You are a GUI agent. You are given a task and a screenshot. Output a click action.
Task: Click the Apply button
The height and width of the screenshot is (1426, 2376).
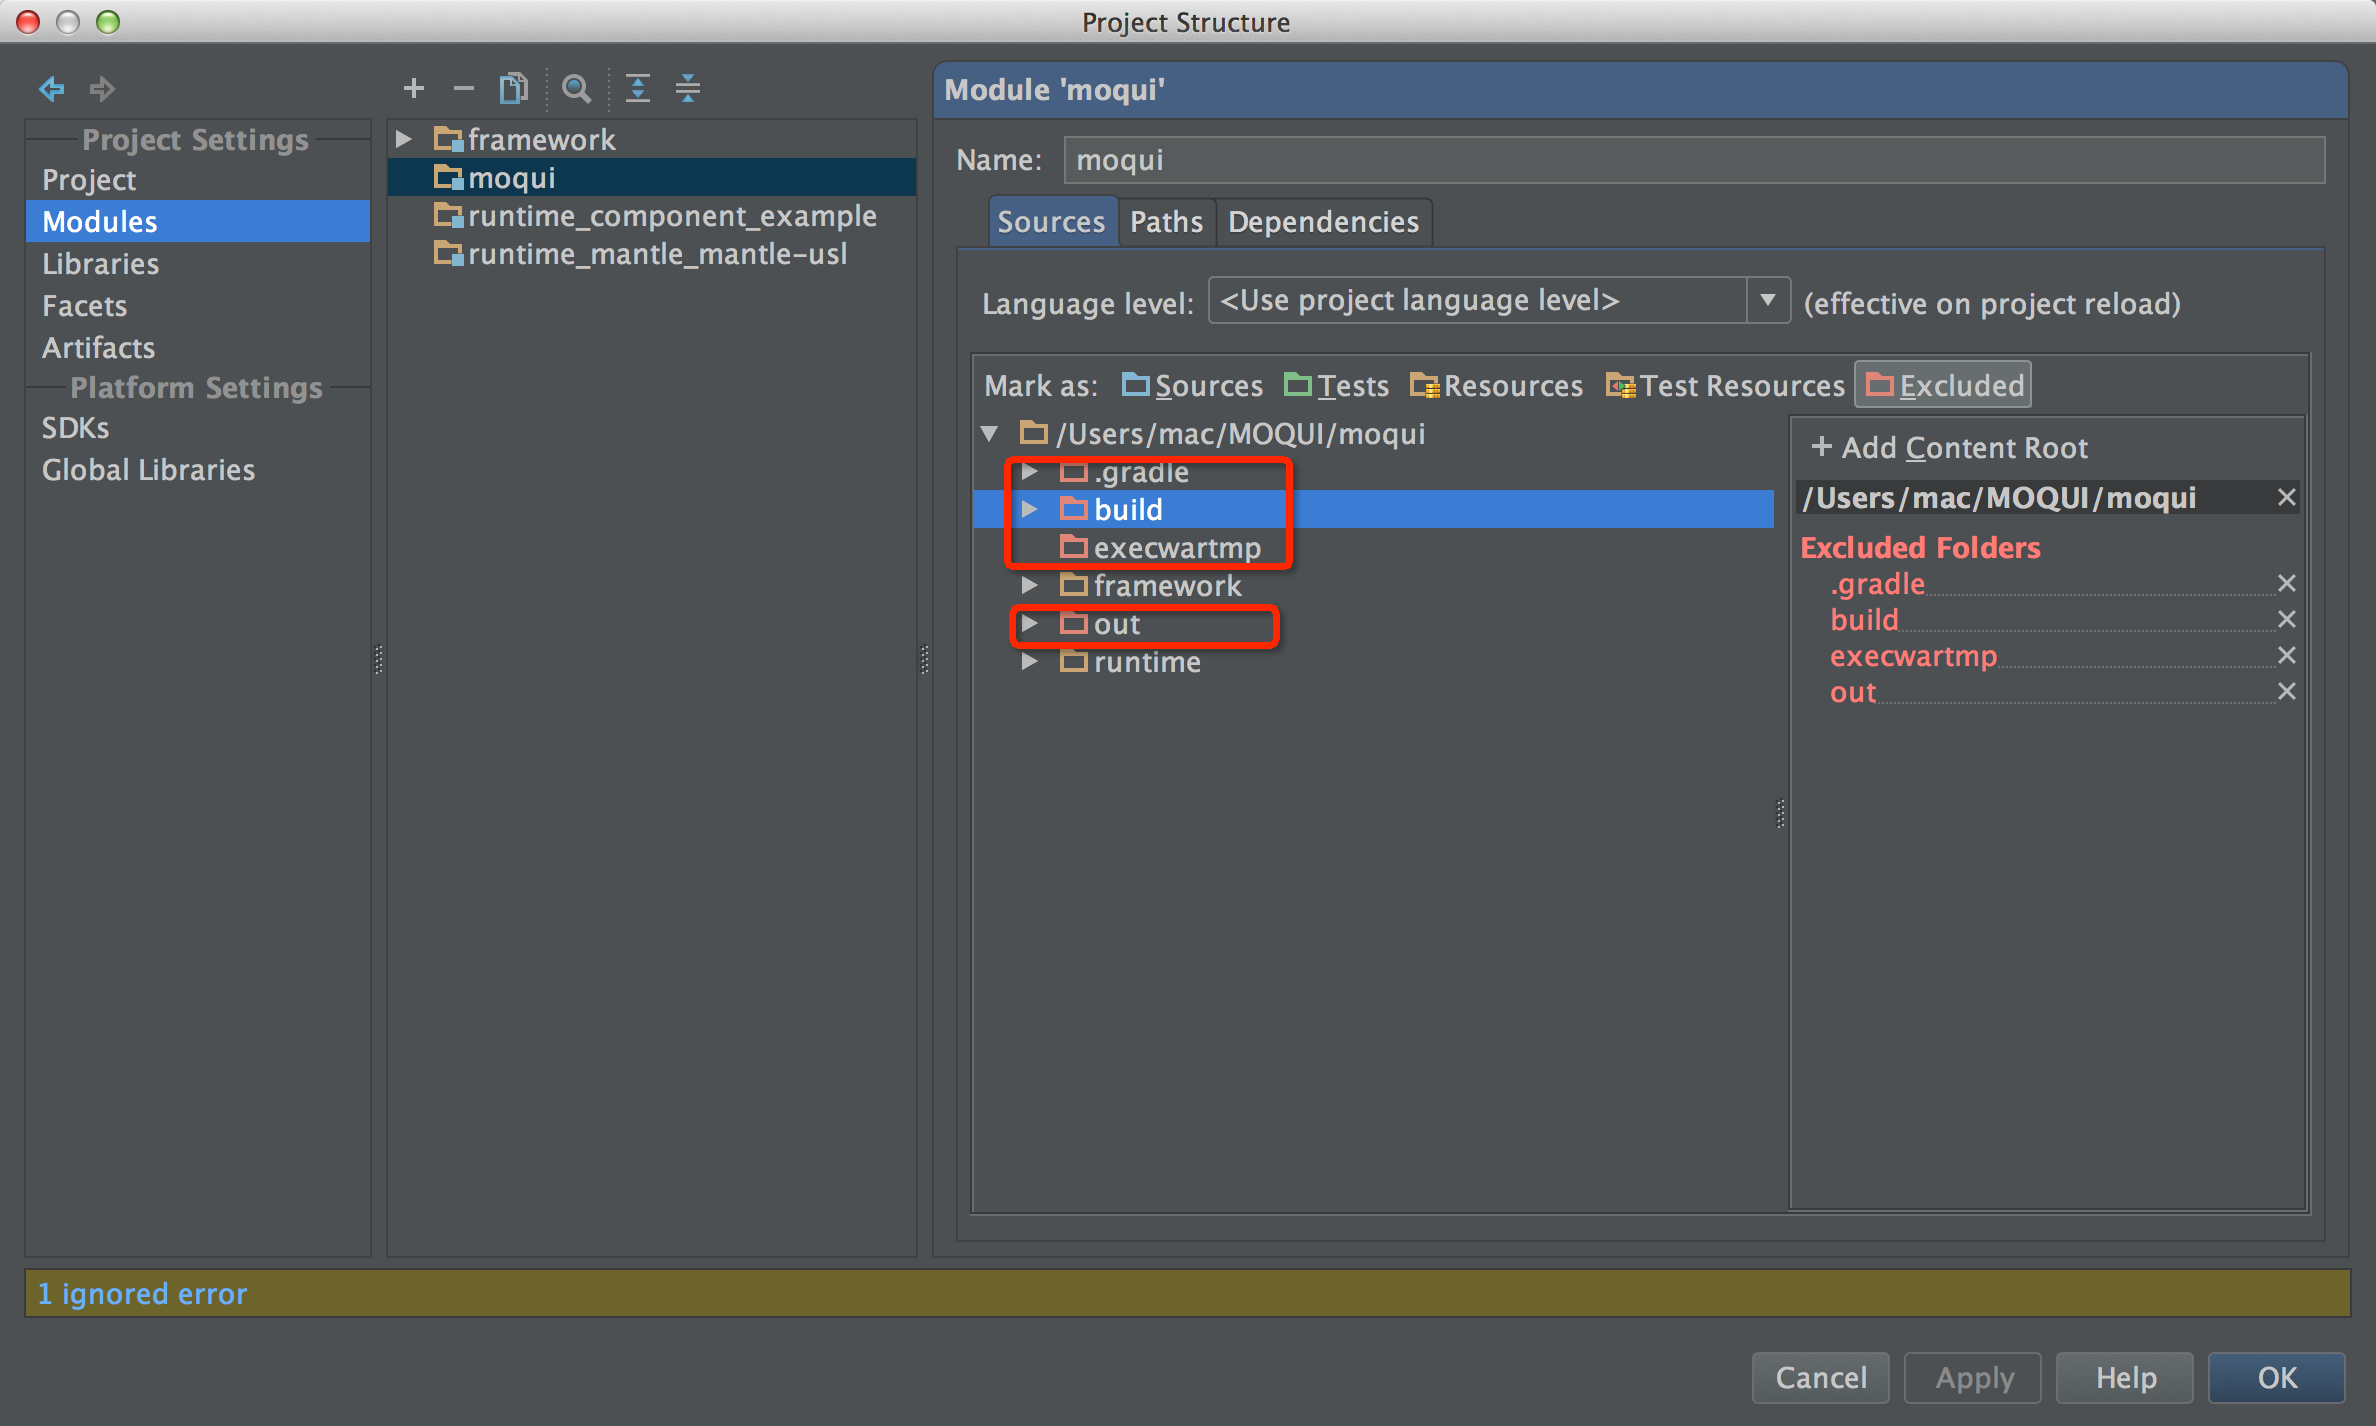tap(1973, 1378)
